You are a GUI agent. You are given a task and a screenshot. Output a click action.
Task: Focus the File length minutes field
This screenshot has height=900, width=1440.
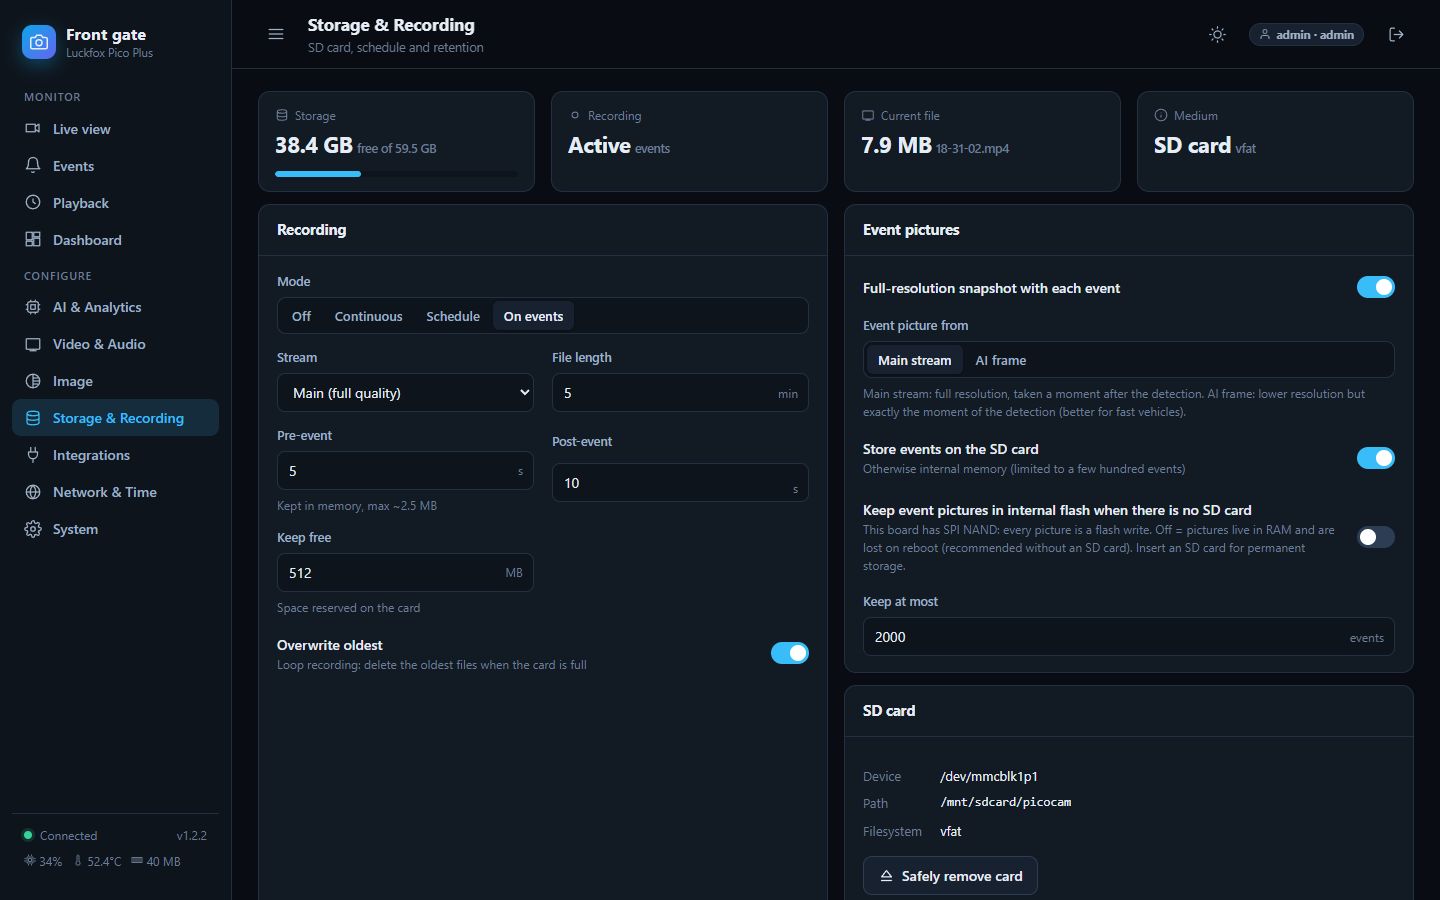point(680,393)
